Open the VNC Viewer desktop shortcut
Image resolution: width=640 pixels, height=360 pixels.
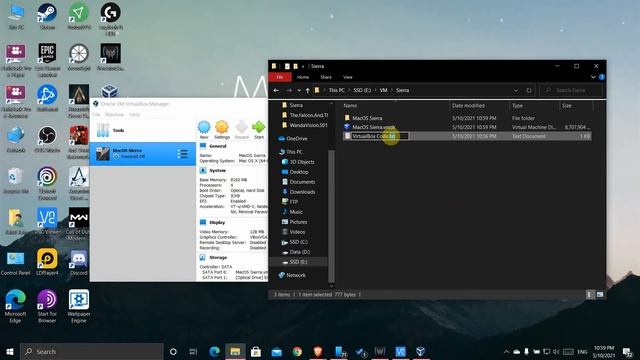[x=47, y=221]
